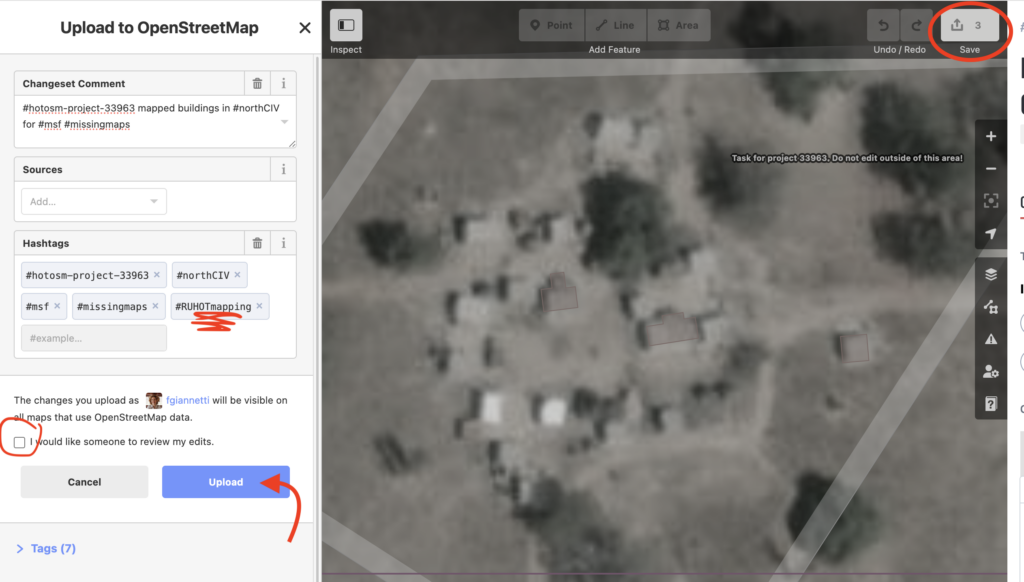Click the zoom out minus icon
This screenshot has width=1024, height=582.
(x=990, y=169)
